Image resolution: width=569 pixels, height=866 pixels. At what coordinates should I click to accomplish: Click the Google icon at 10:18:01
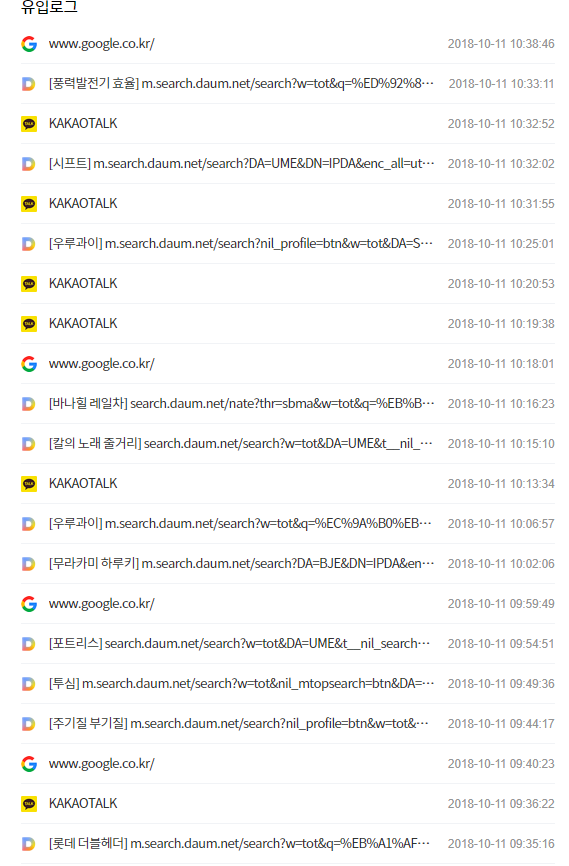29,363
